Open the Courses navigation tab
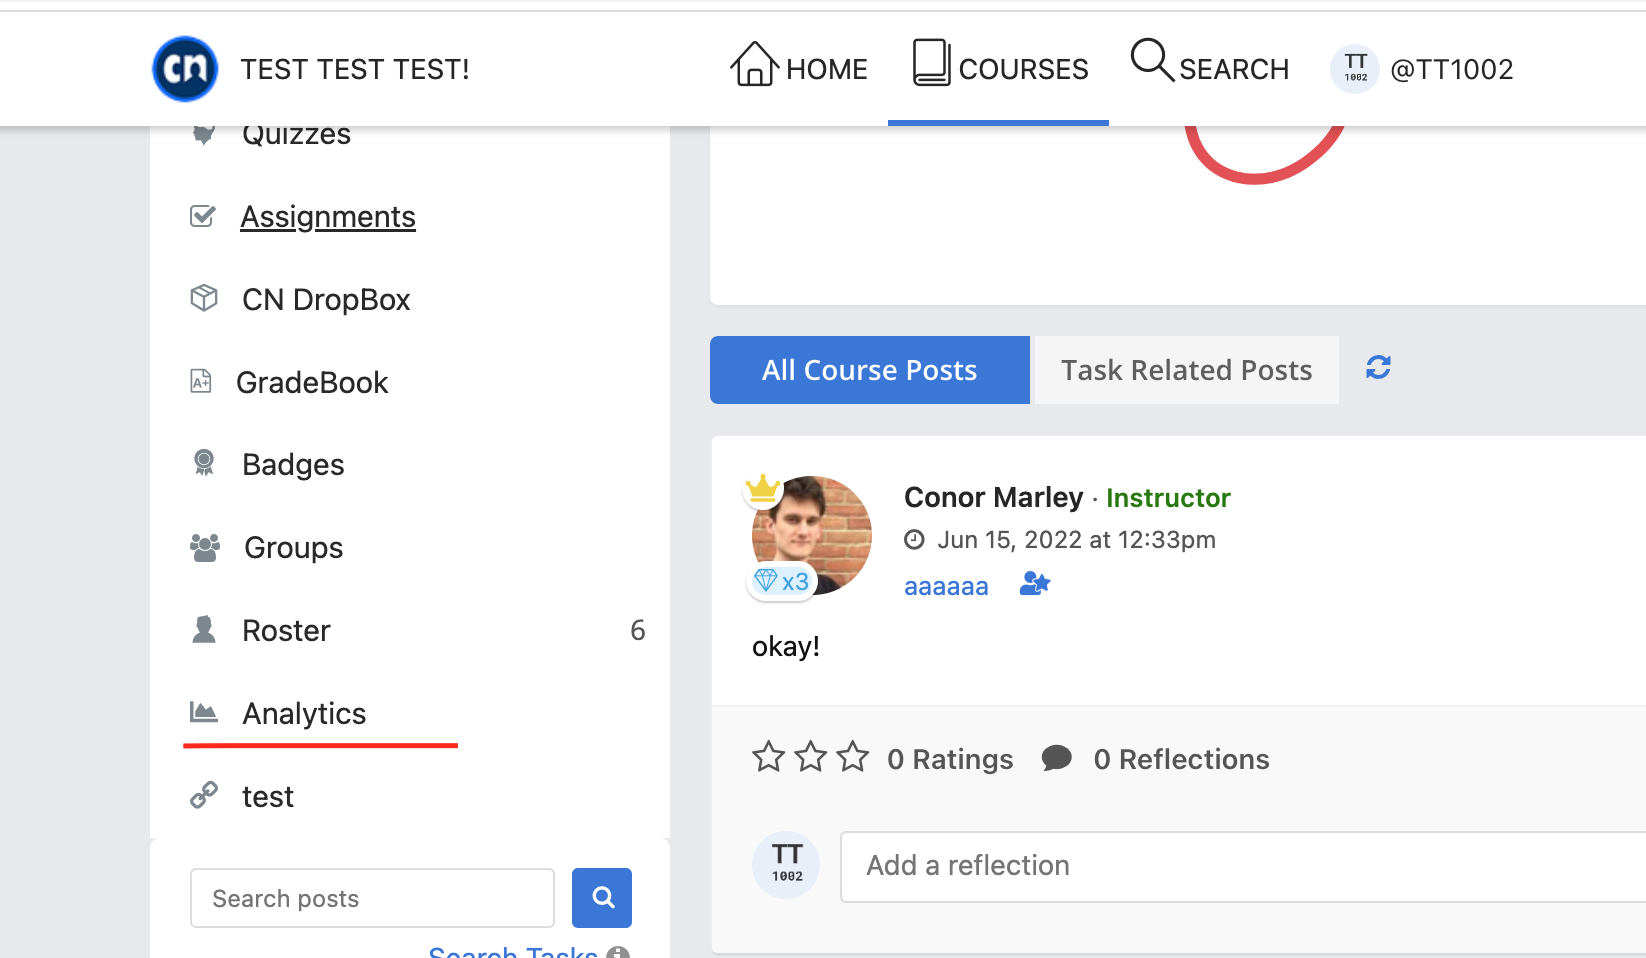 tap(999, 66)
